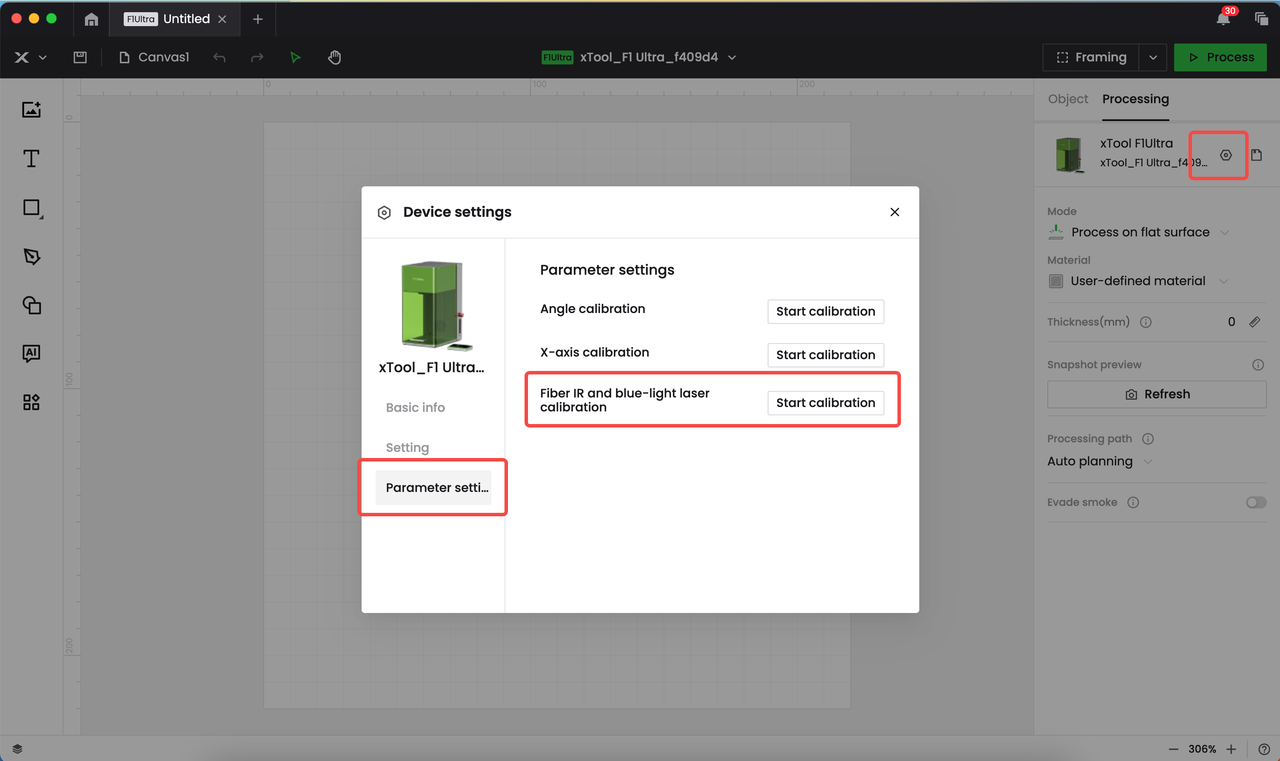Open device settings gear icon in right panel
The width and height of the screenshot is (1280, 761).
[1226, 155]
